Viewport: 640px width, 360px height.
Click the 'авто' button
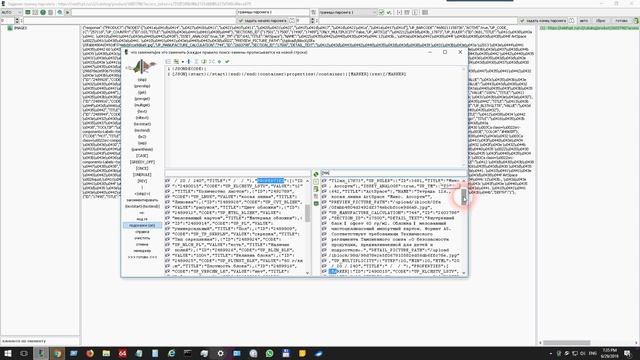pos(584,20)
